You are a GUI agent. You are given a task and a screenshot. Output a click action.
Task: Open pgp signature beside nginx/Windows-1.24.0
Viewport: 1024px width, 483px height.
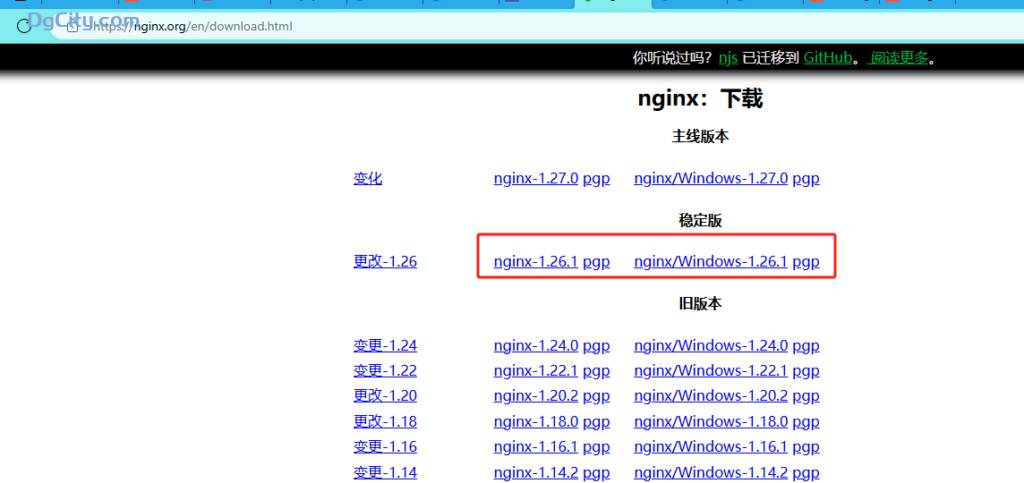(806, 346)
